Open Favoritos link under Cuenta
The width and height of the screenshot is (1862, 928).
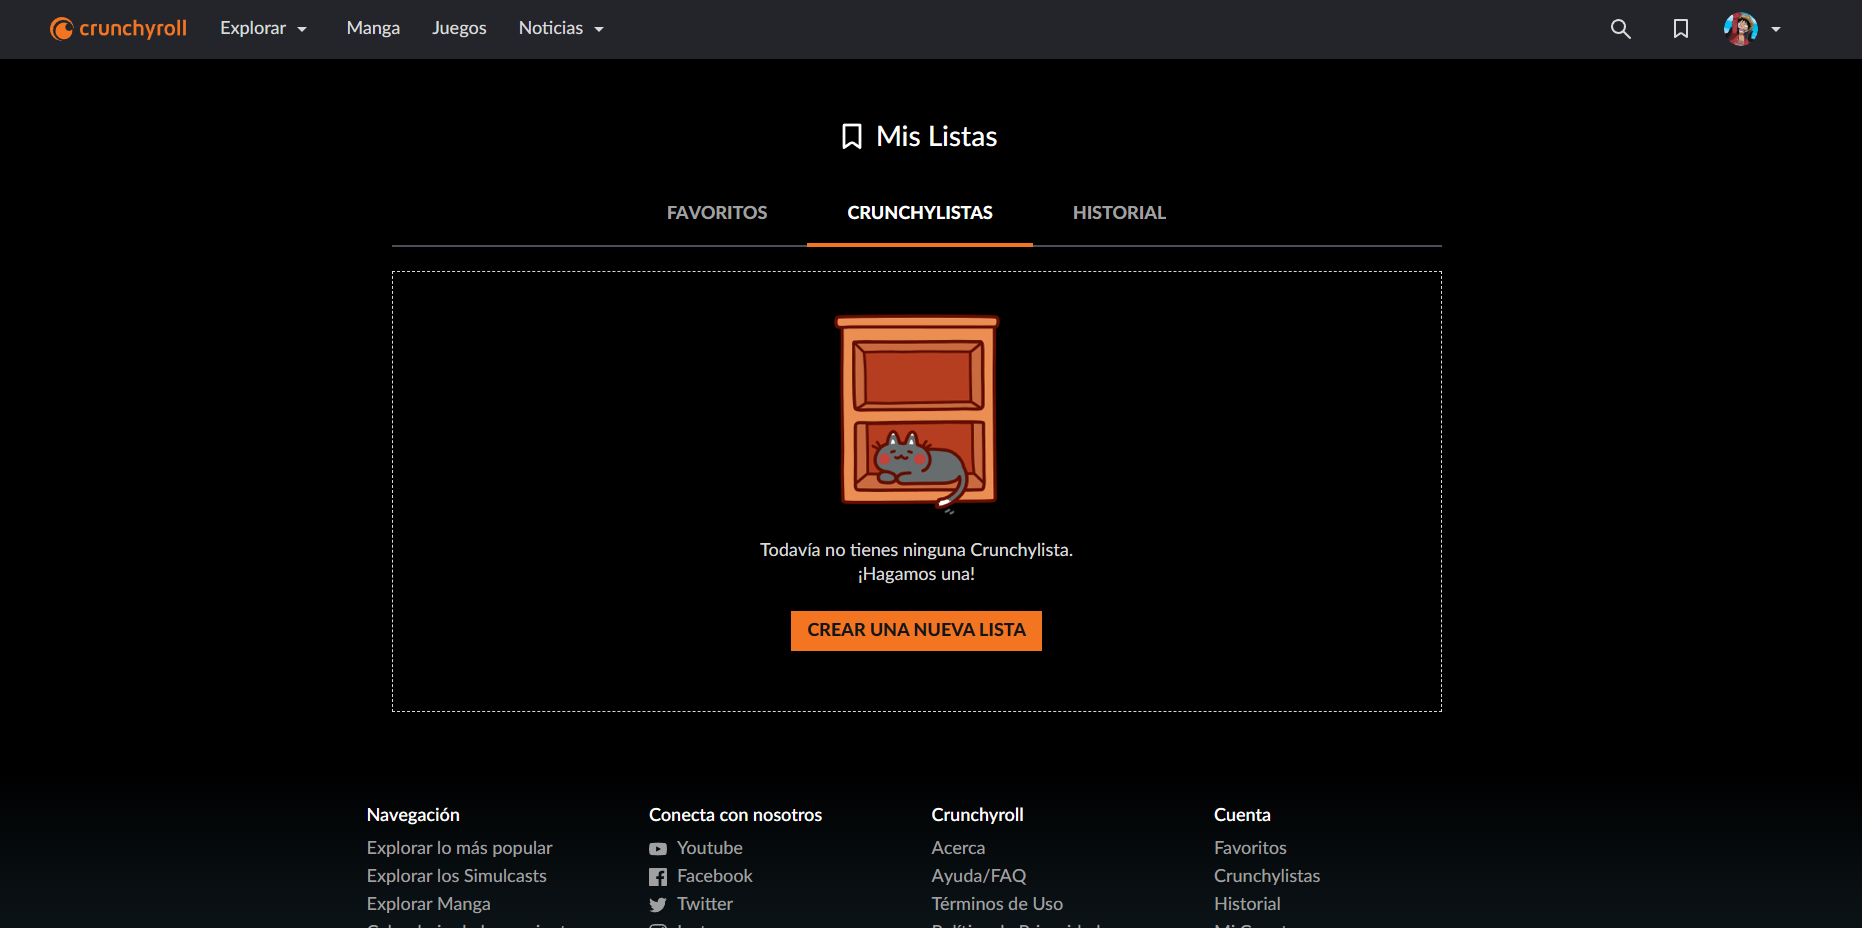point(1250,848)
